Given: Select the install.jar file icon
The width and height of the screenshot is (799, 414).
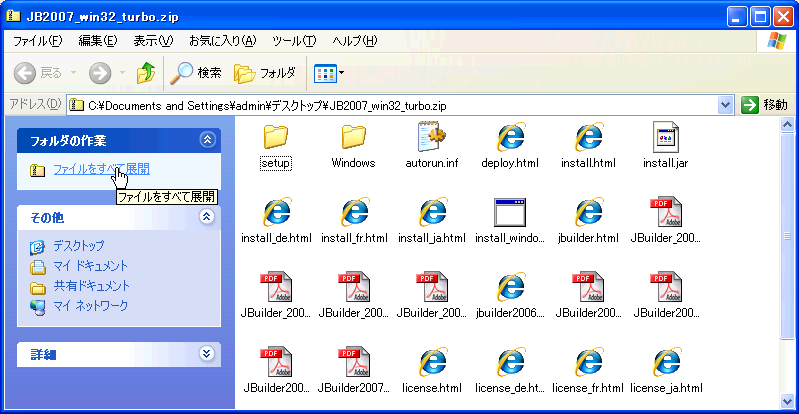Looking at the screenshot, I should point(666,137).
